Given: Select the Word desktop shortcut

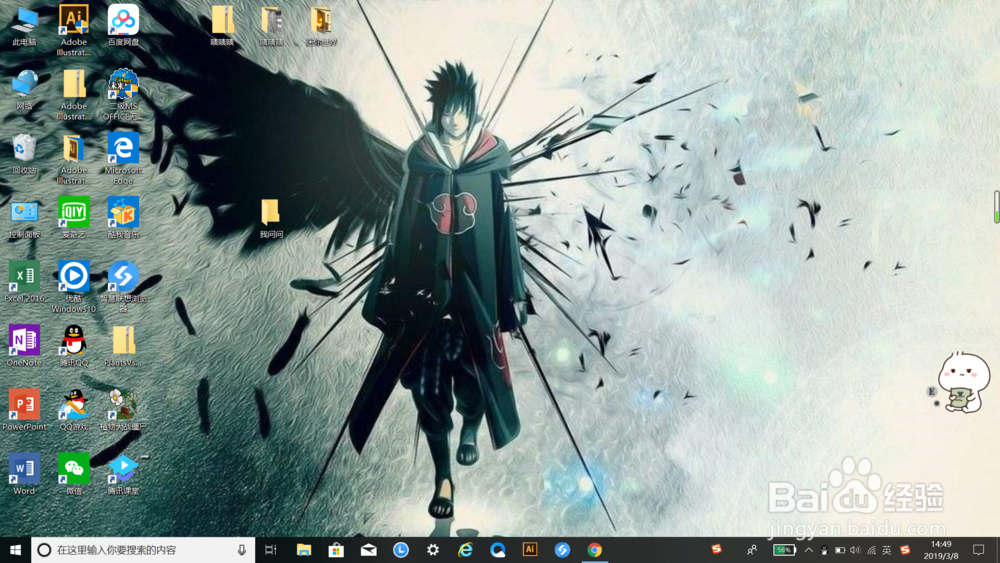Looking at the screenshot, I should pos(24,474).
